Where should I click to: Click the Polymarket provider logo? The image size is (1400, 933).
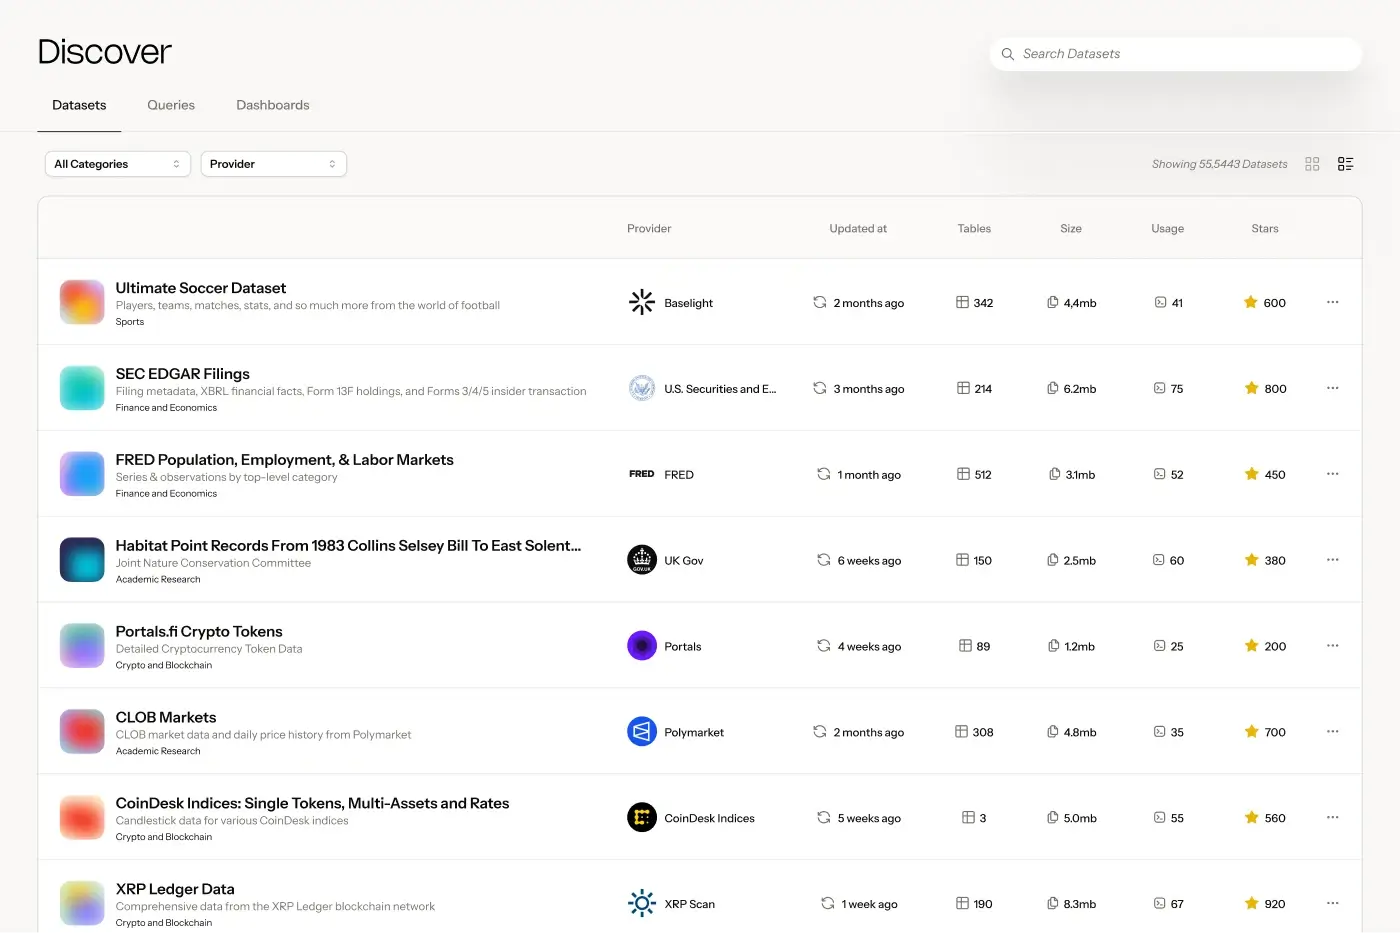click(641, 732)
